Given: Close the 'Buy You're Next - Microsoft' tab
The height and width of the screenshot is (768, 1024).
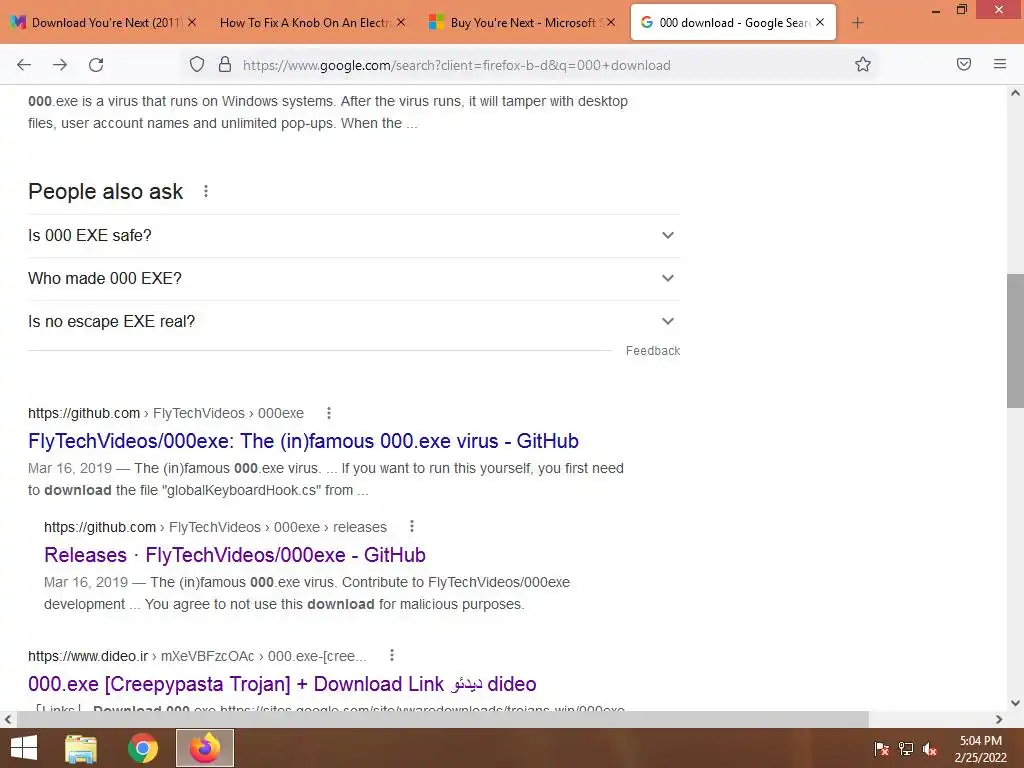Looking at the screenshot, I should 611,22.
